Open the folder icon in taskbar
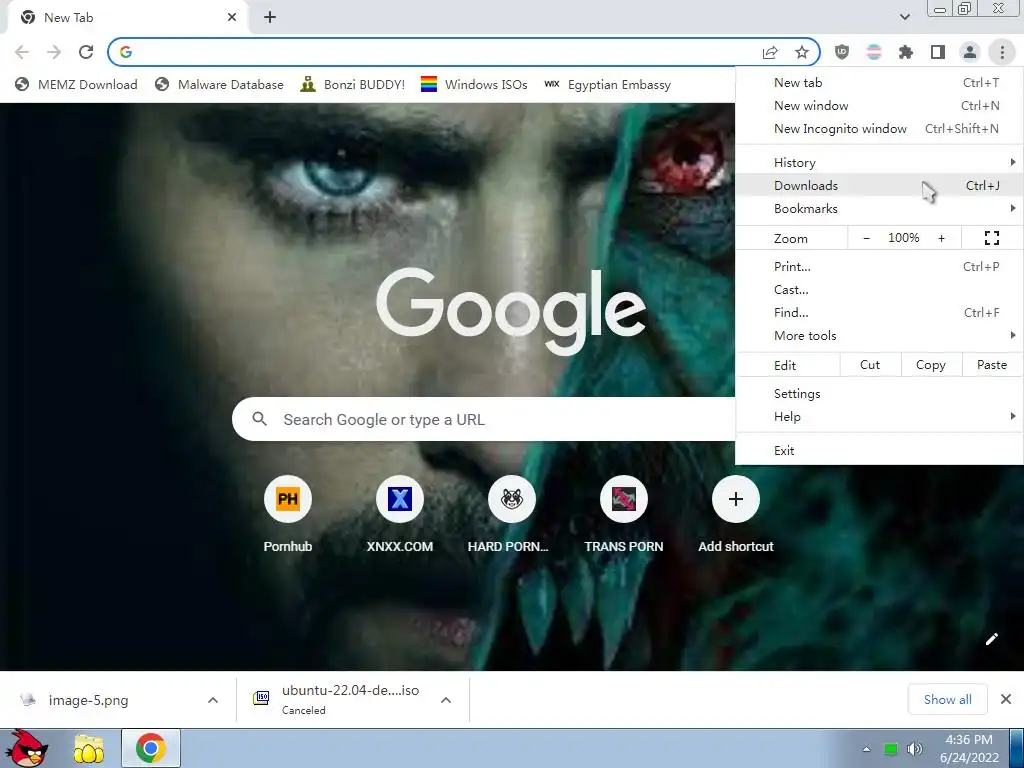Screen dimensions: 1024x768 click(89, 749)
